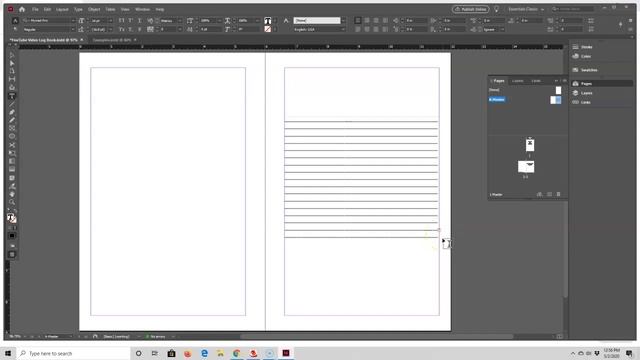Click the fill and stroke swatch in toolbox
Screen dimensions: 640x360
(11, 218)
